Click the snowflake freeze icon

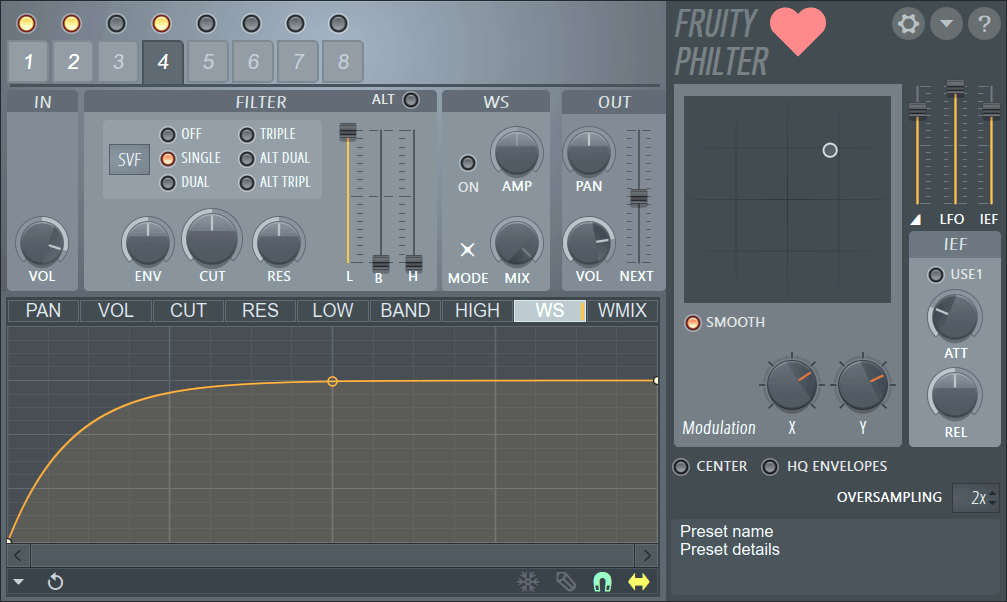[x=527, y=581]
